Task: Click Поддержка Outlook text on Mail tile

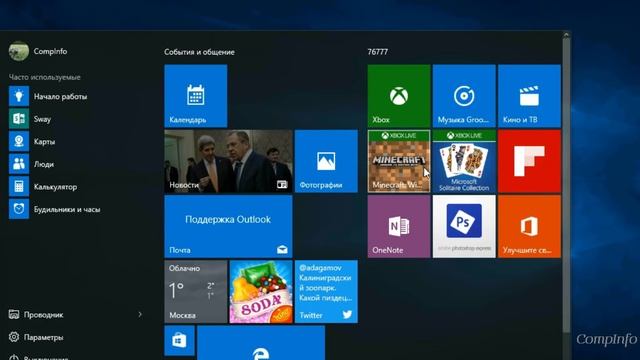Action: tap(228, 220)
